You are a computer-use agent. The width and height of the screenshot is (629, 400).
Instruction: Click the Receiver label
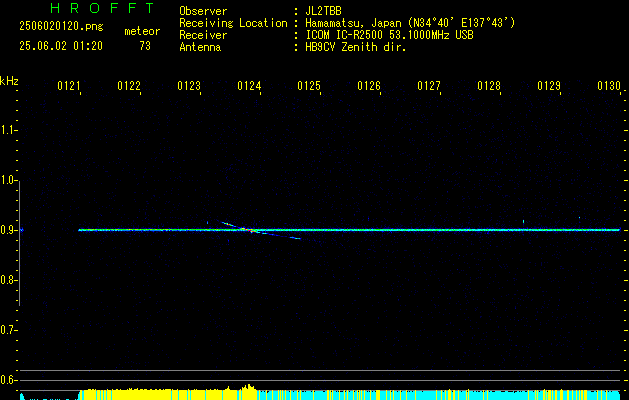(x=203, y=35)
